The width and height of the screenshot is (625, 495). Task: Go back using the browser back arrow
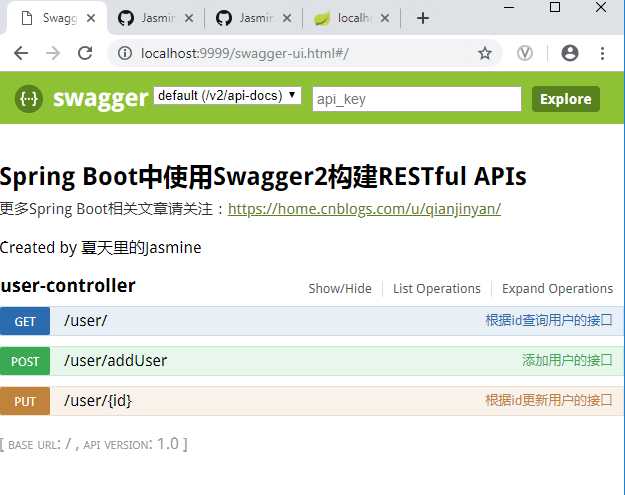tap(21, 53)
